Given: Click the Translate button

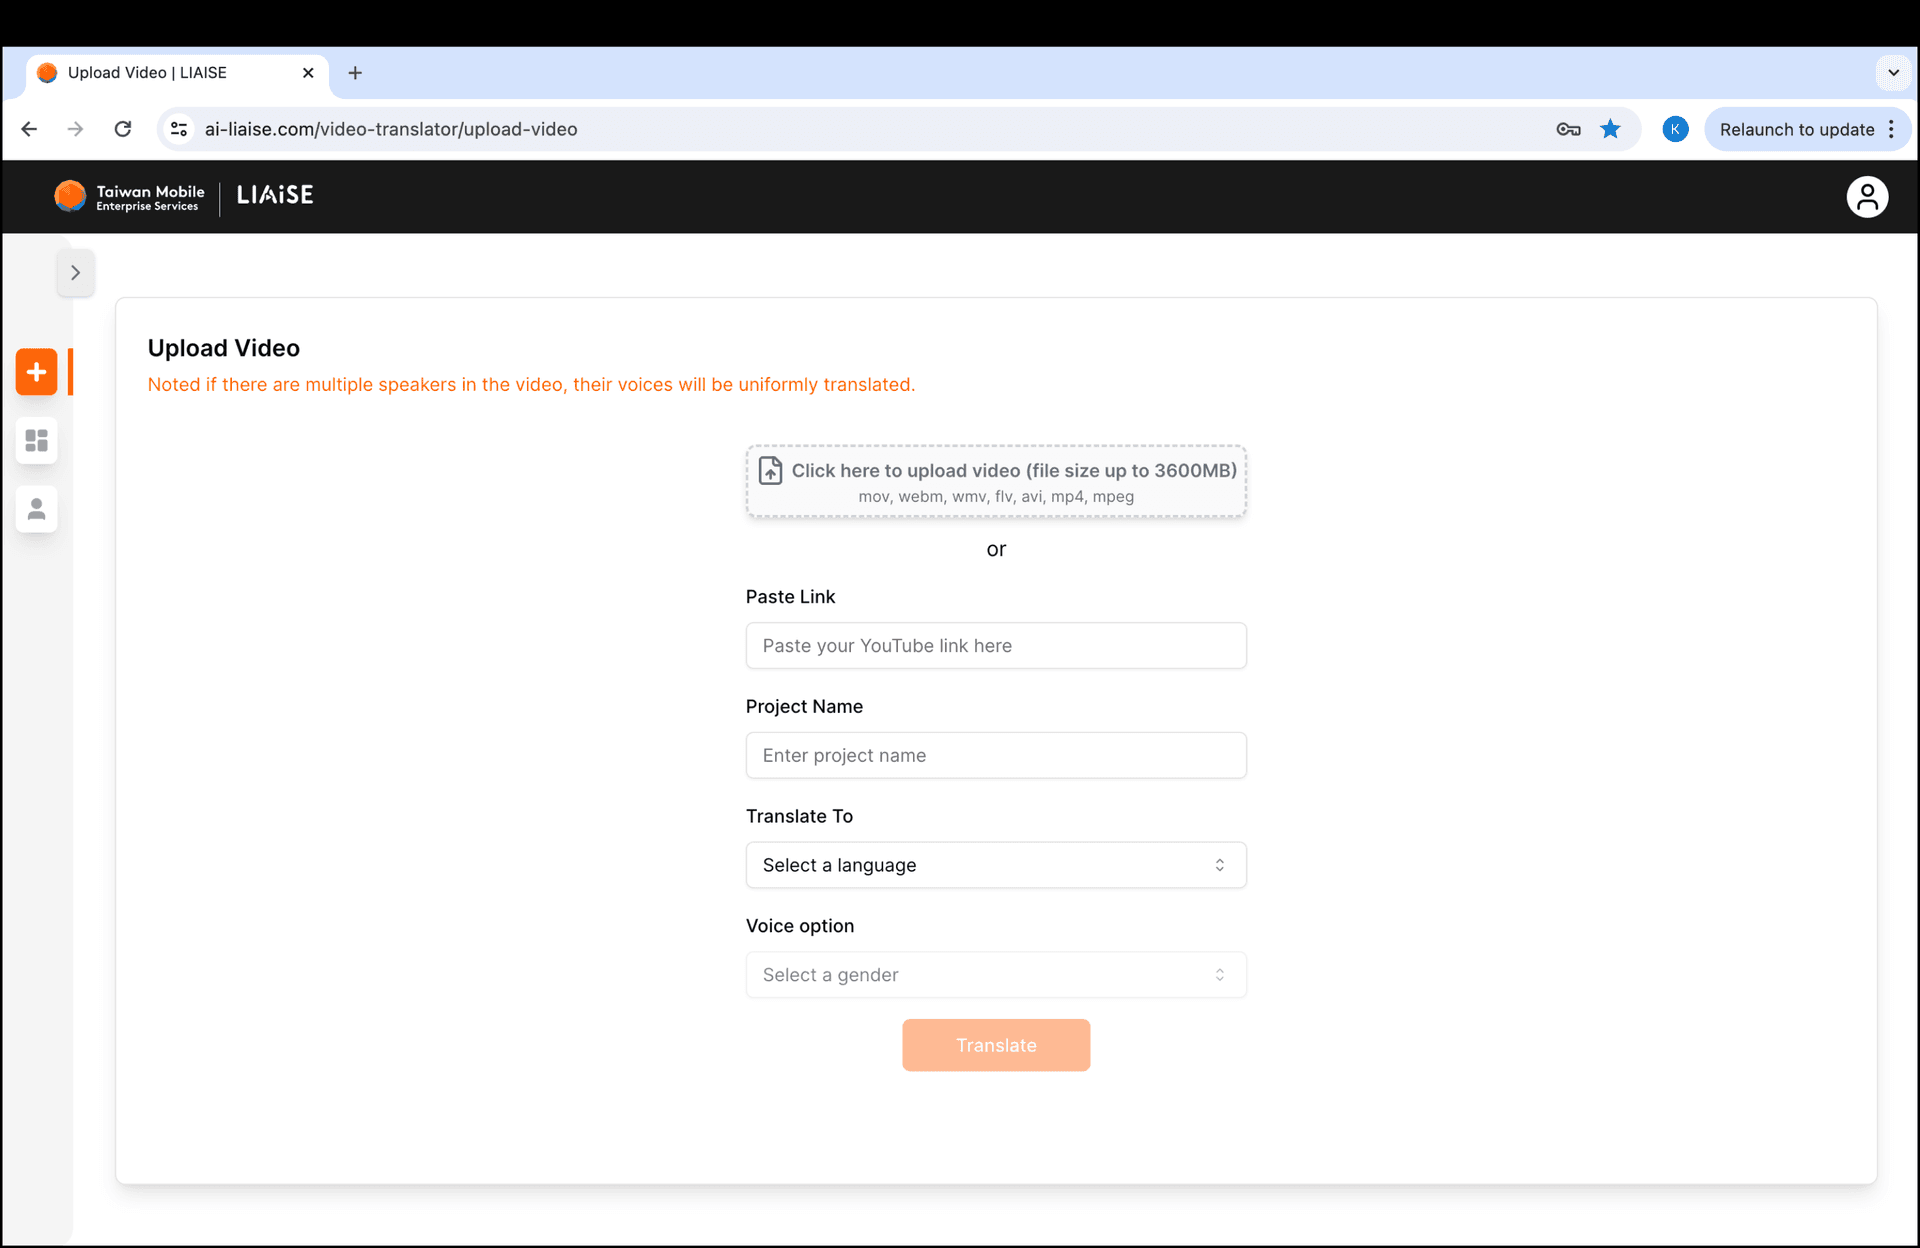Looking at the screenshot, I should 995,1045.
